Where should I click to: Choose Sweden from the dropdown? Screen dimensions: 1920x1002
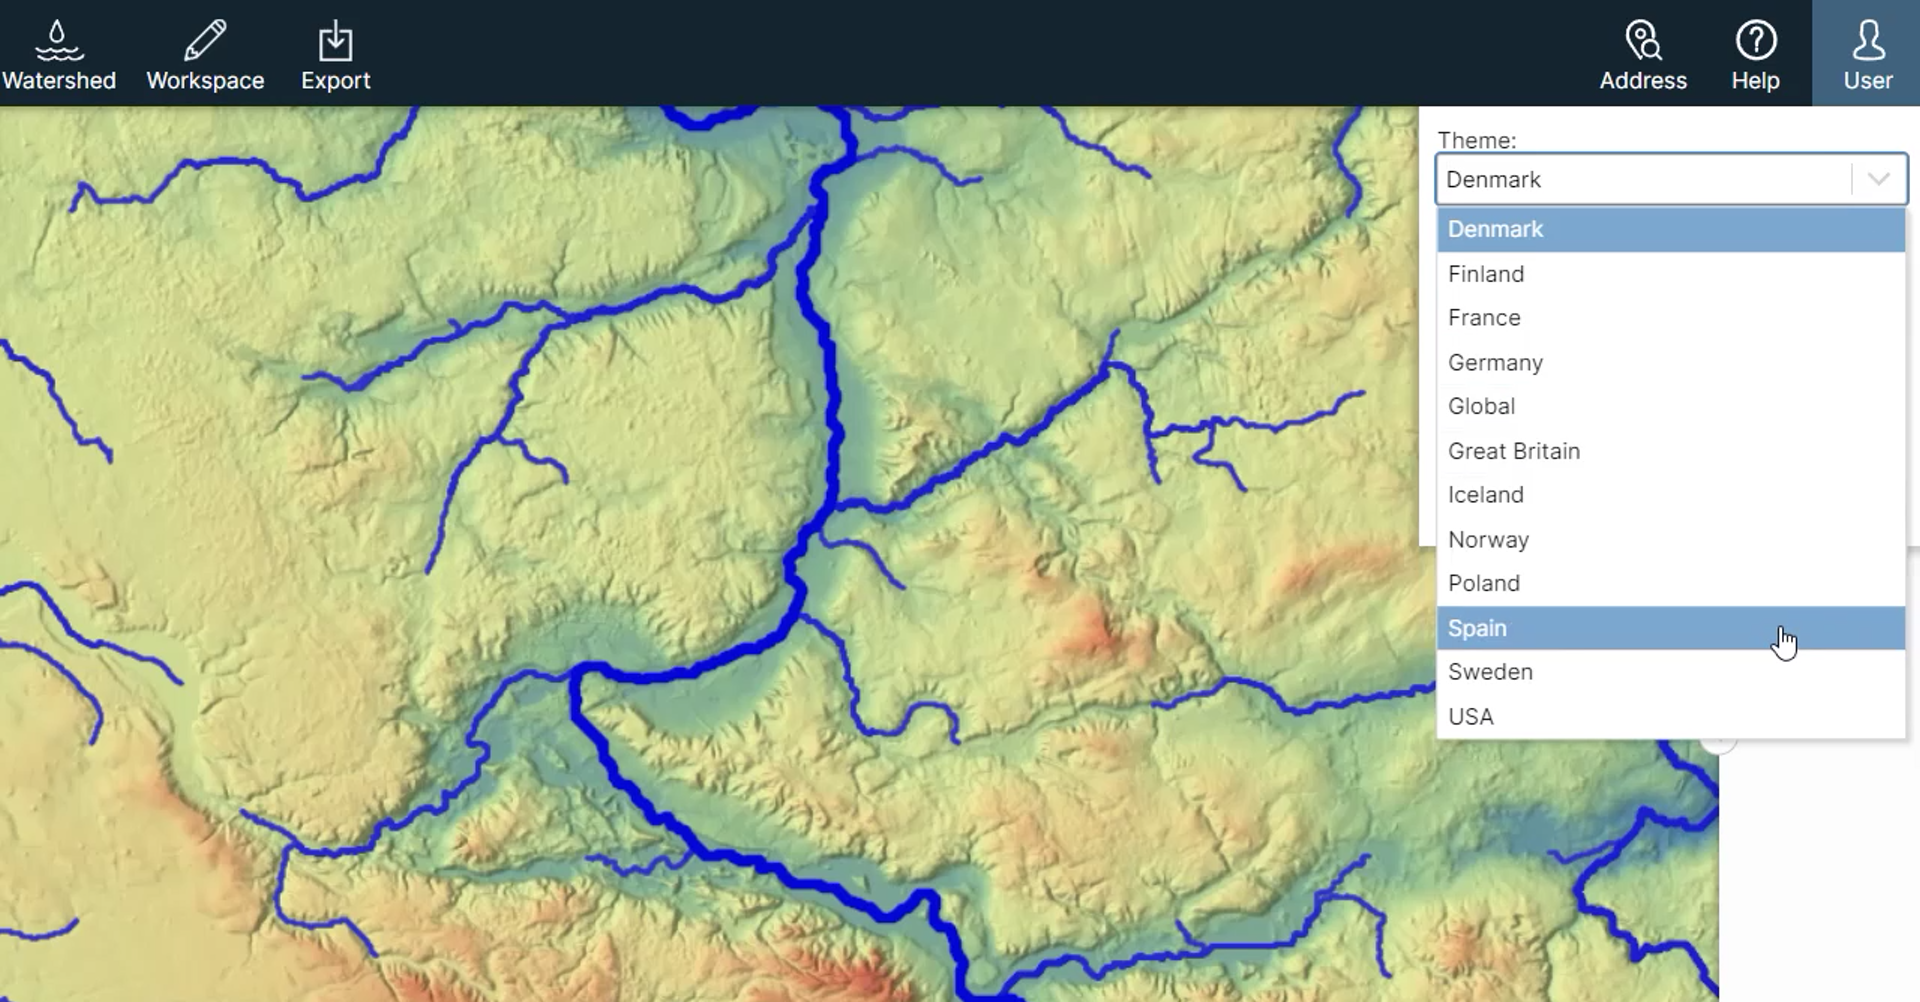click(x=1670, y=672)
